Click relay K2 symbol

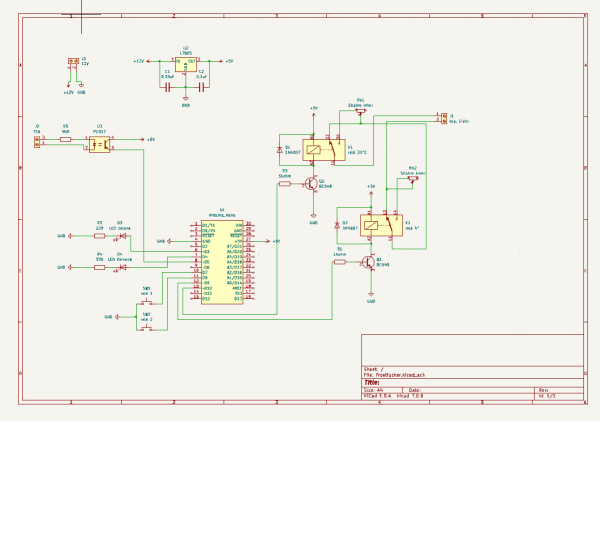[381, 225]
